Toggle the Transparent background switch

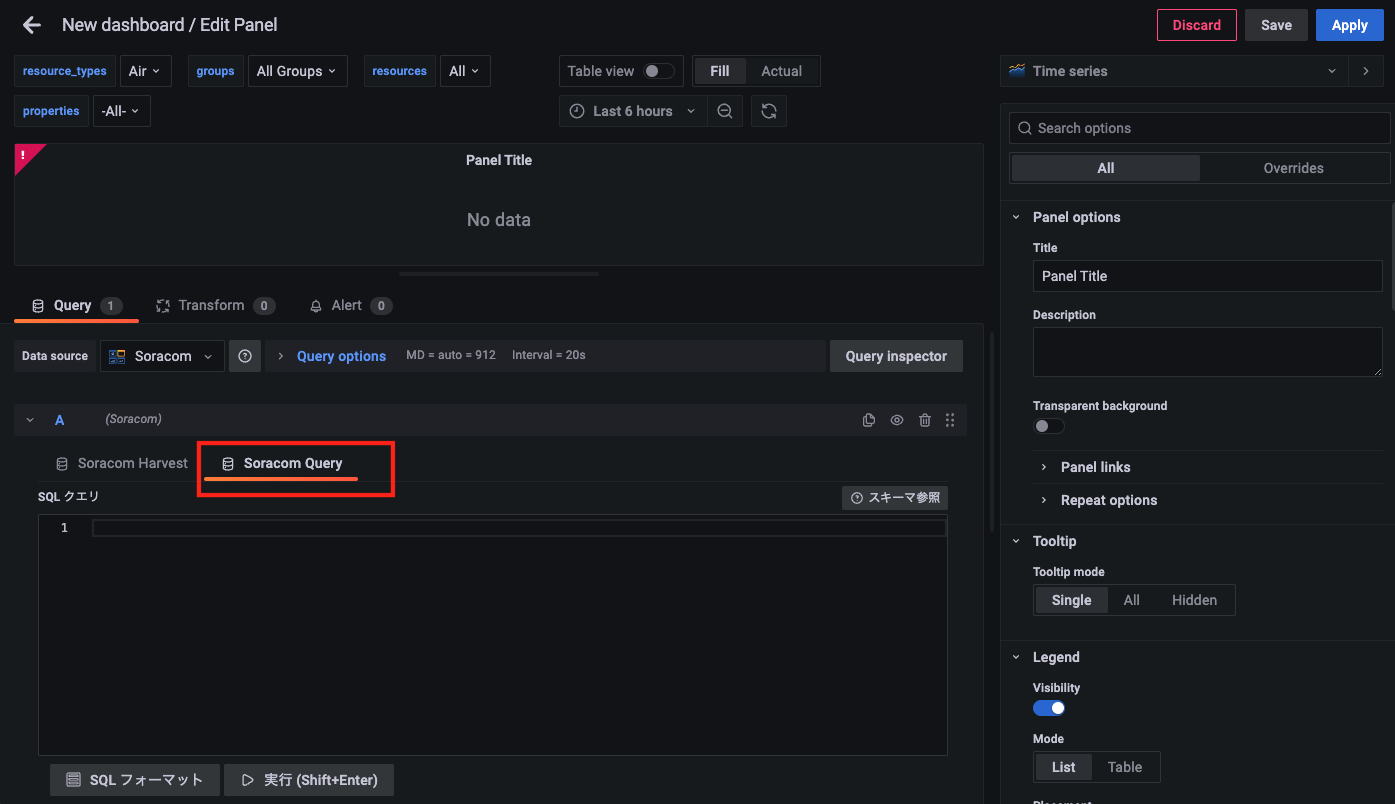(x=1048, y=426)
